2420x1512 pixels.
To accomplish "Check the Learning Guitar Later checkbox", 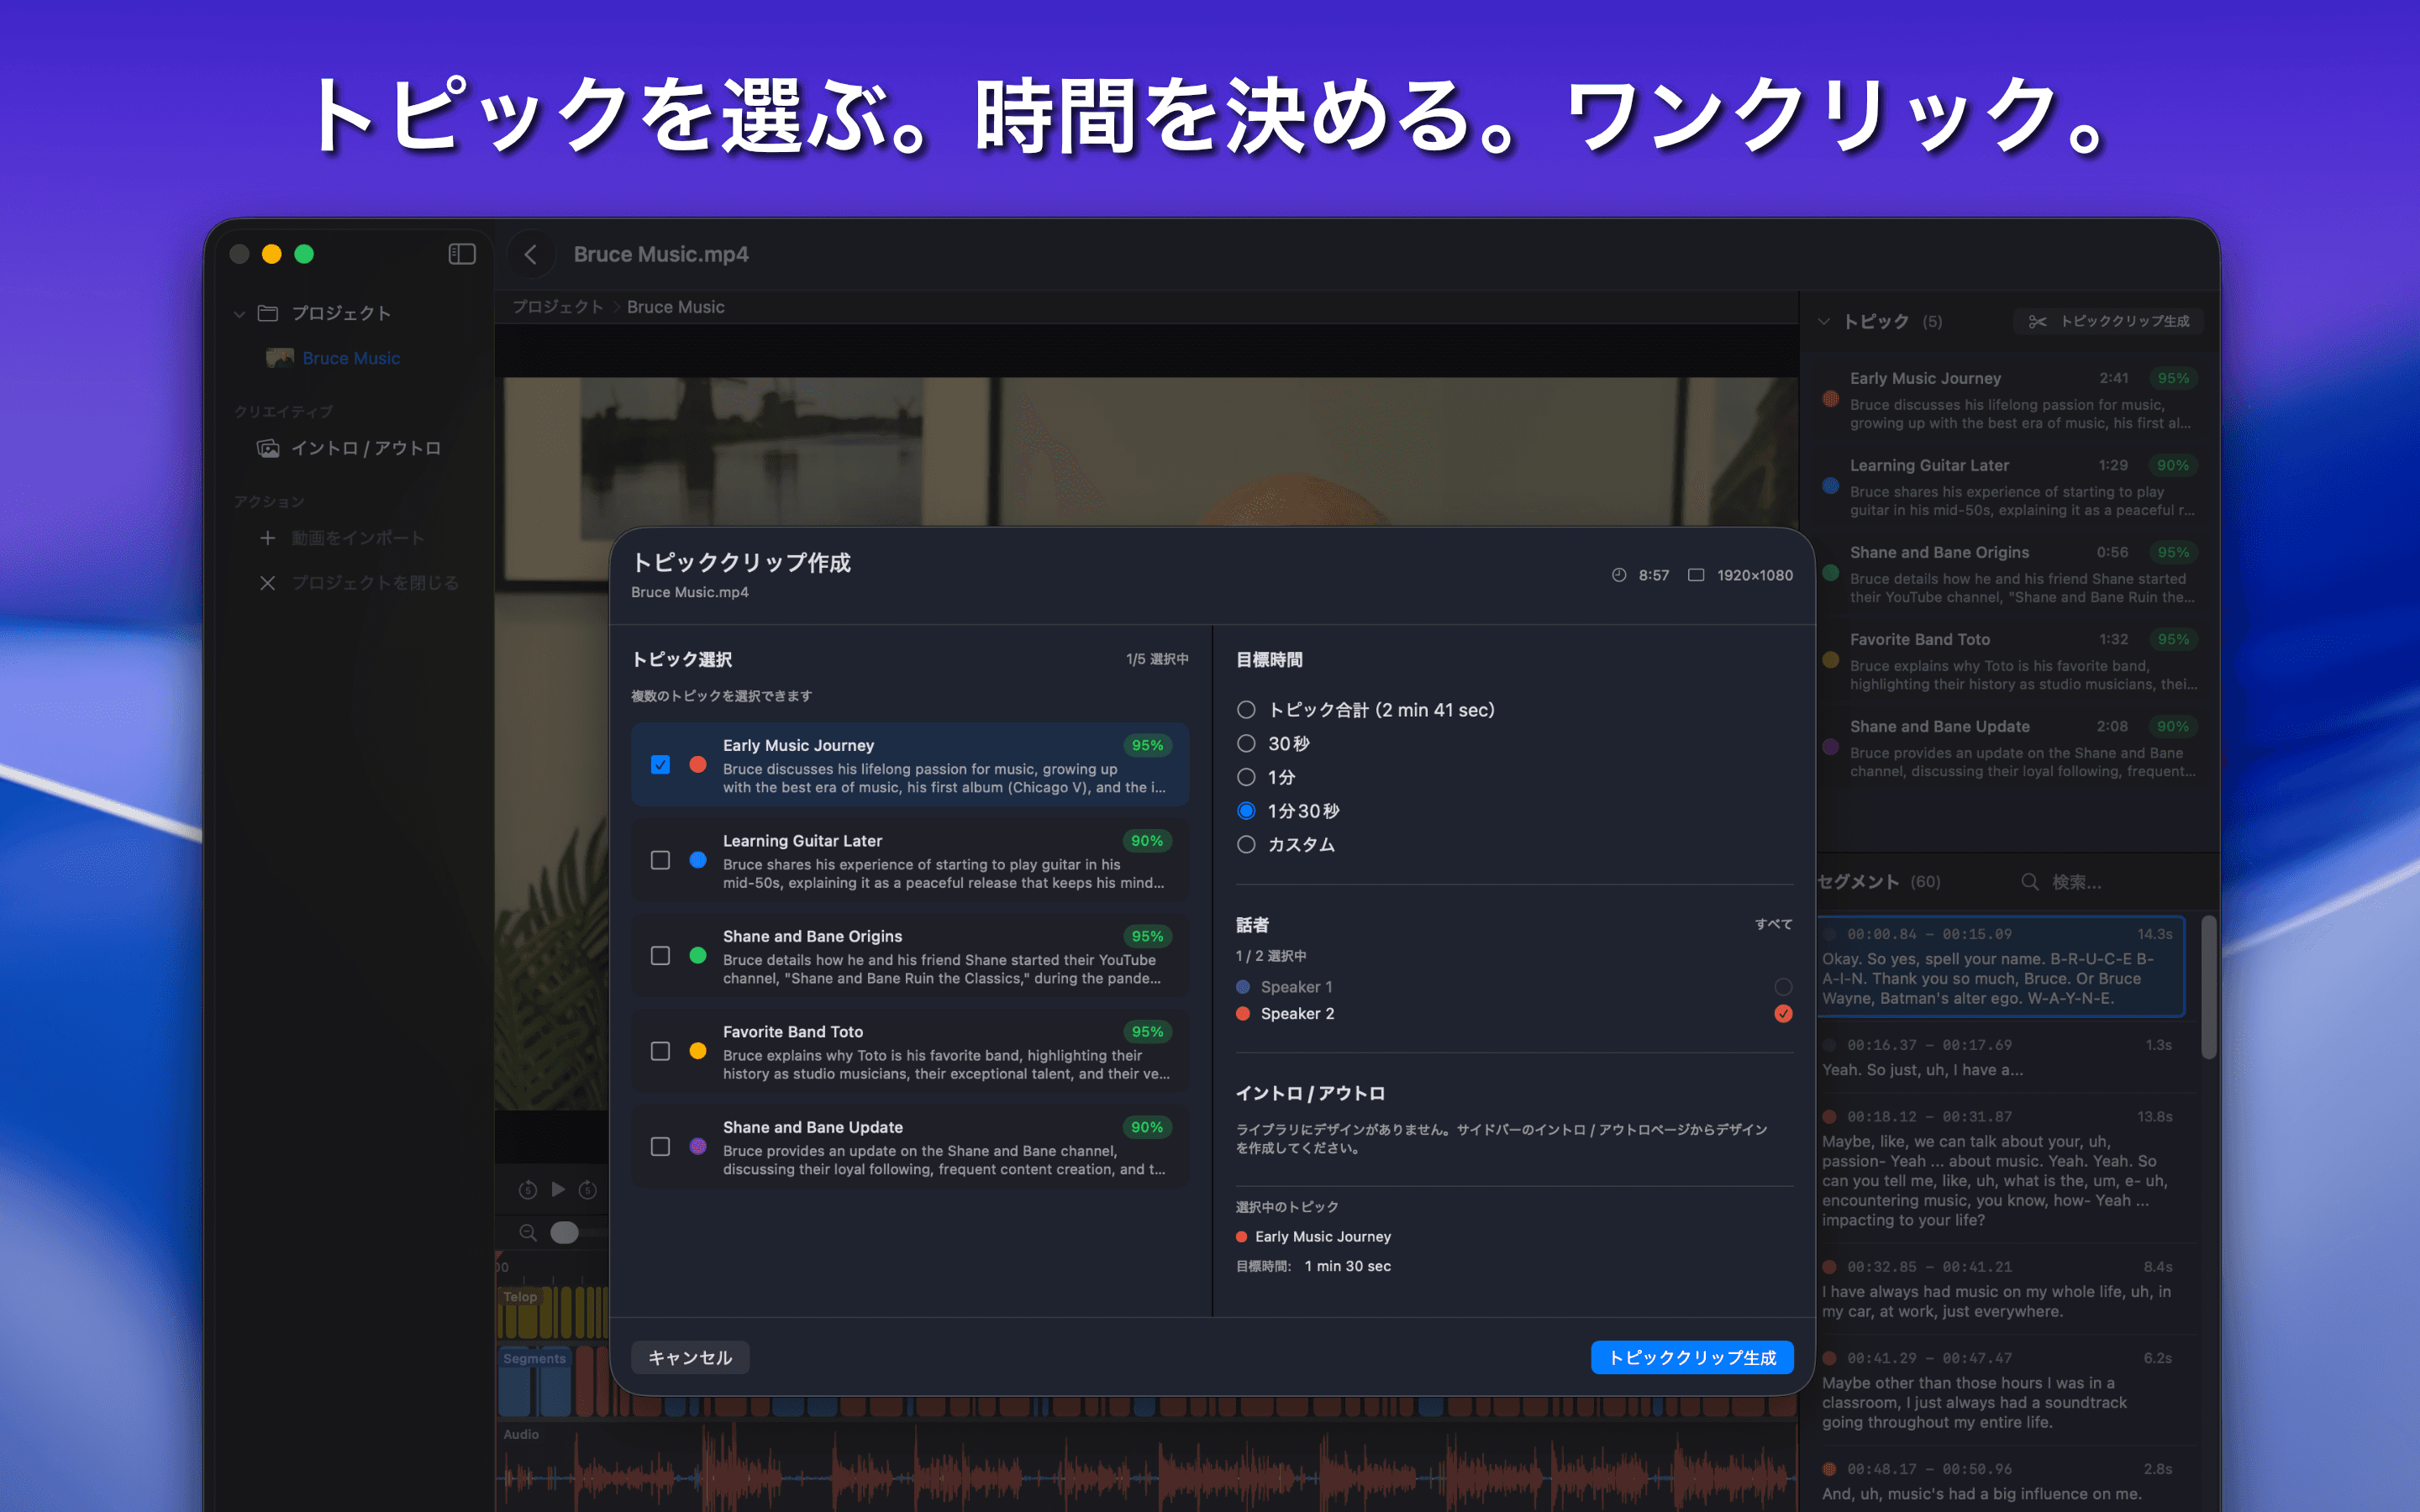I will [660, 860].
